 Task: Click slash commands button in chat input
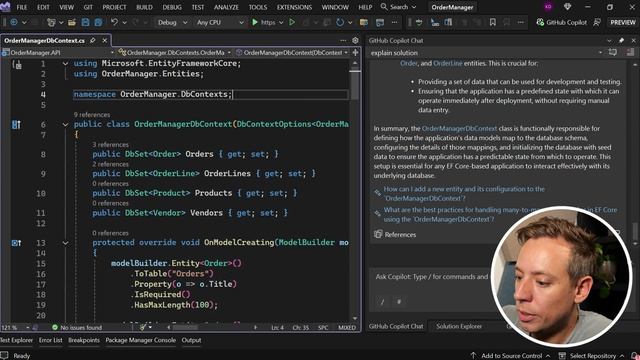(x=382, y=302)
